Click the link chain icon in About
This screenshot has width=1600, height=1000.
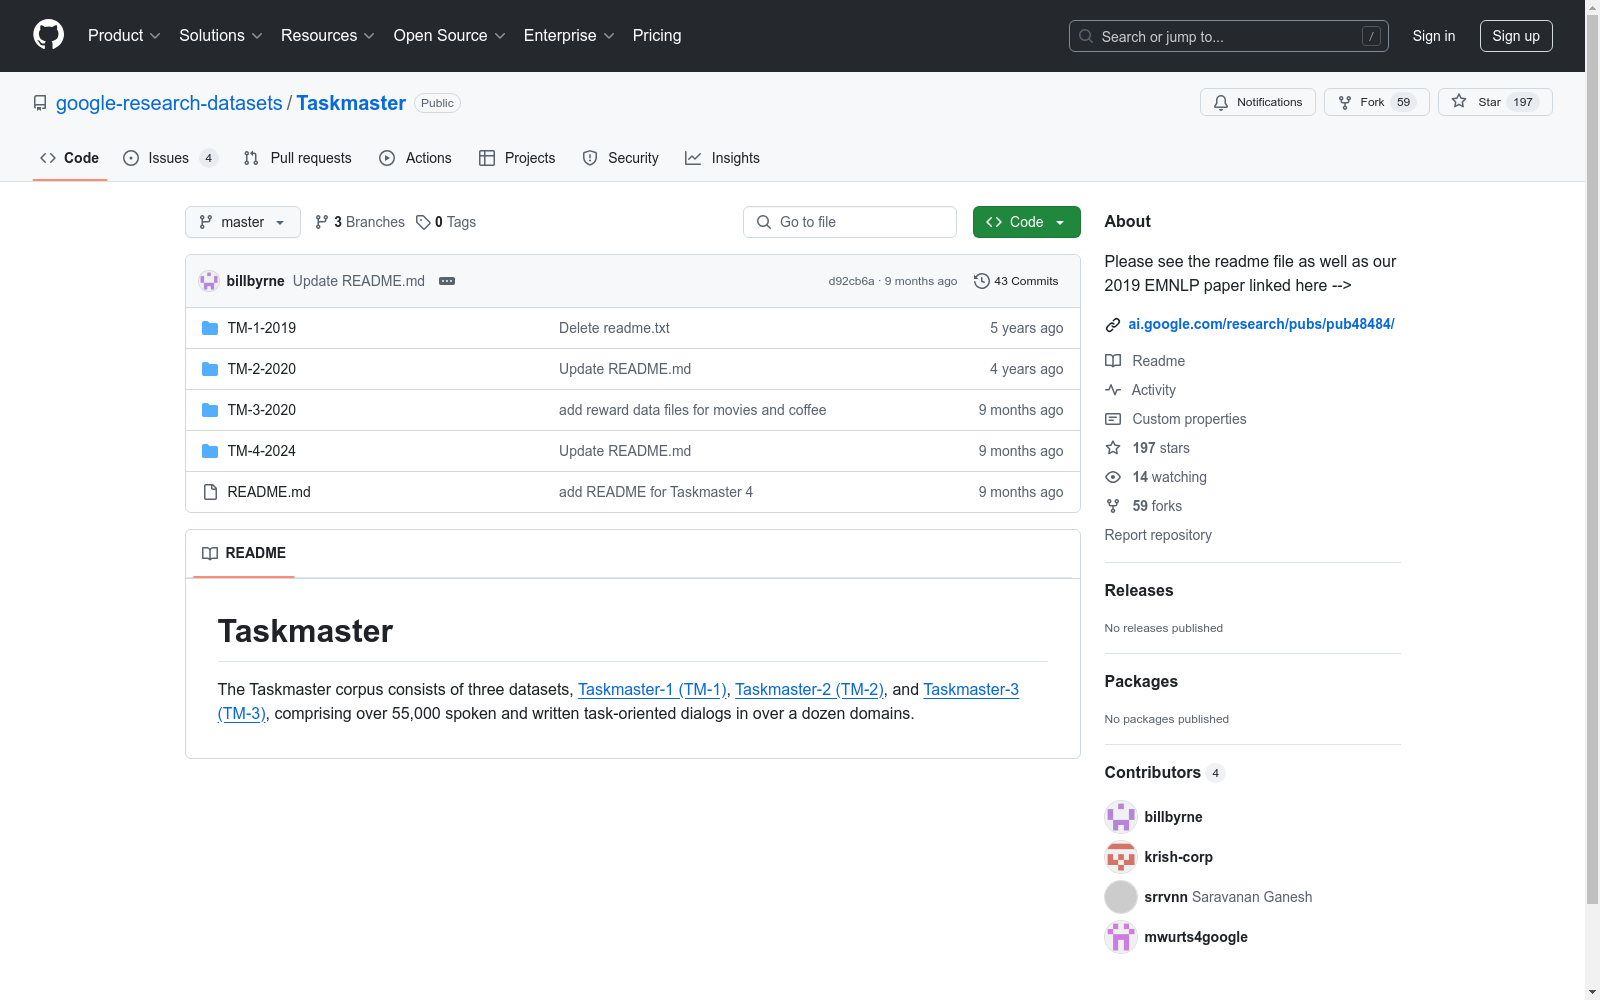coord(1113,324)
